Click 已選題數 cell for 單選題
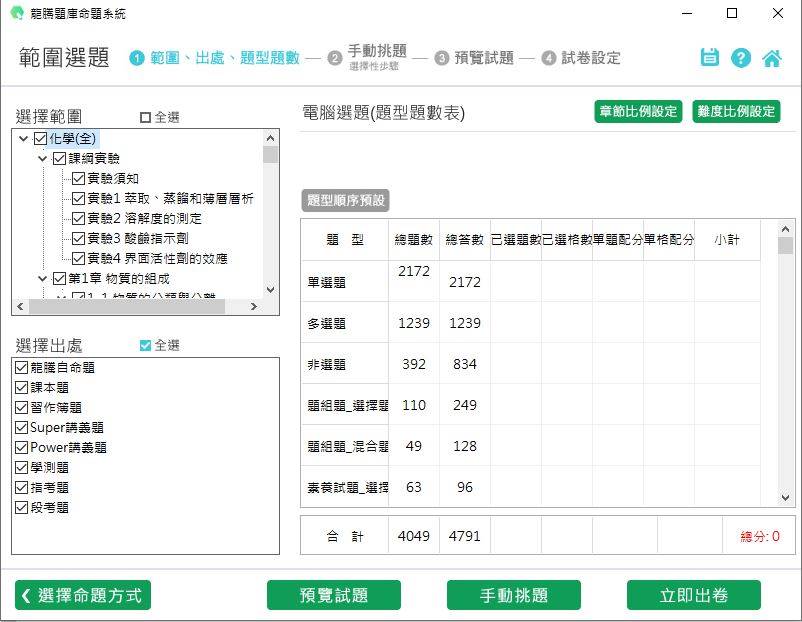Viewport: 802px width, 622px height. click(x=516, y=281)
